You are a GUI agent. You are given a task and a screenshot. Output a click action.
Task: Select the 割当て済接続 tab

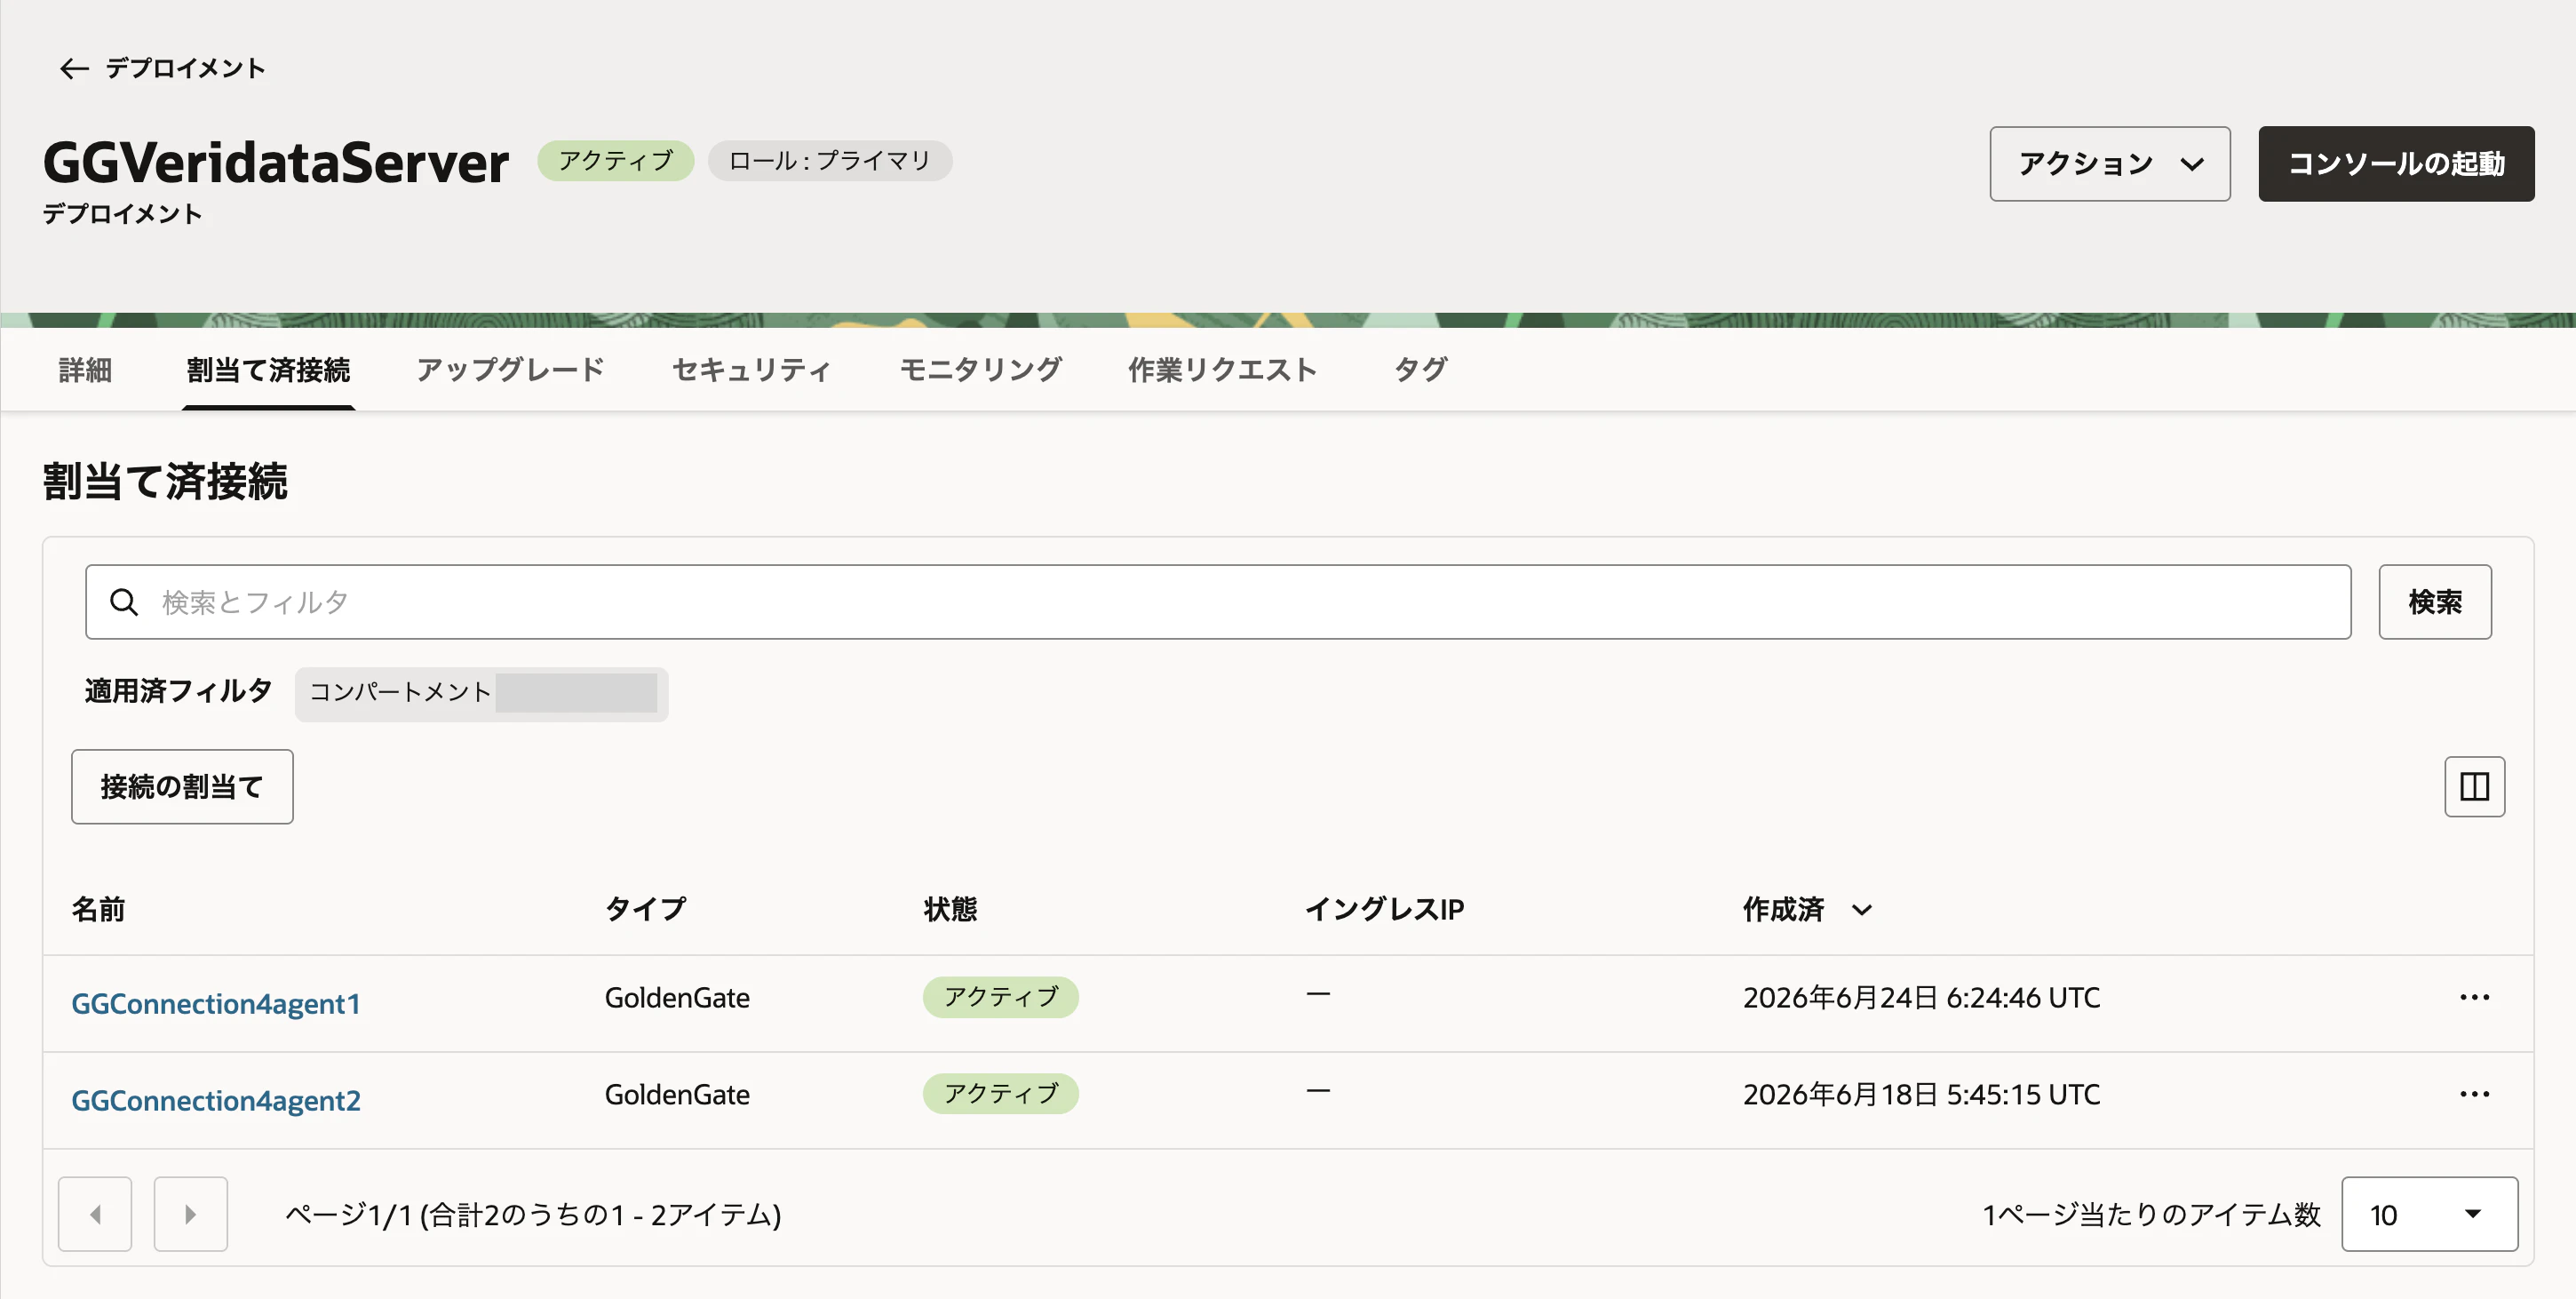pos(268,370)
